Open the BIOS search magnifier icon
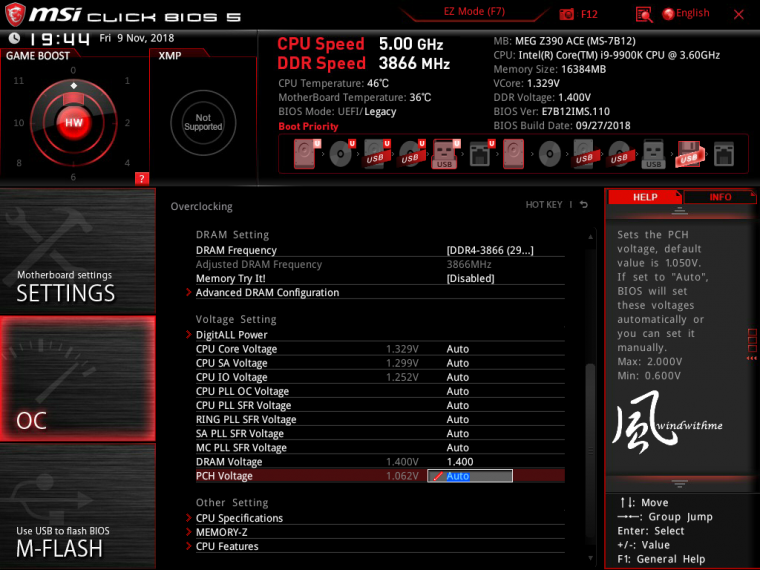 point(644,15)
